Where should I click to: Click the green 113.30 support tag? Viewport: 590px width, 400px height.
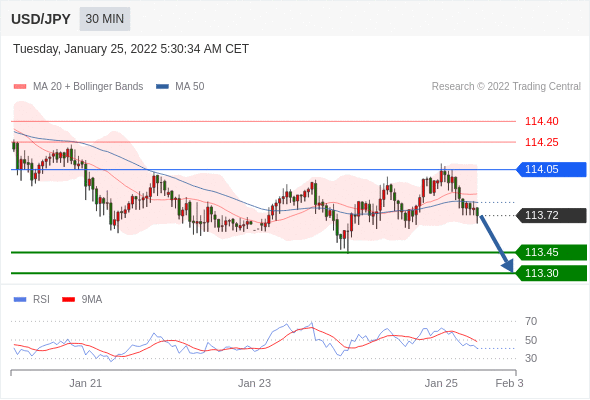(551, 273)
